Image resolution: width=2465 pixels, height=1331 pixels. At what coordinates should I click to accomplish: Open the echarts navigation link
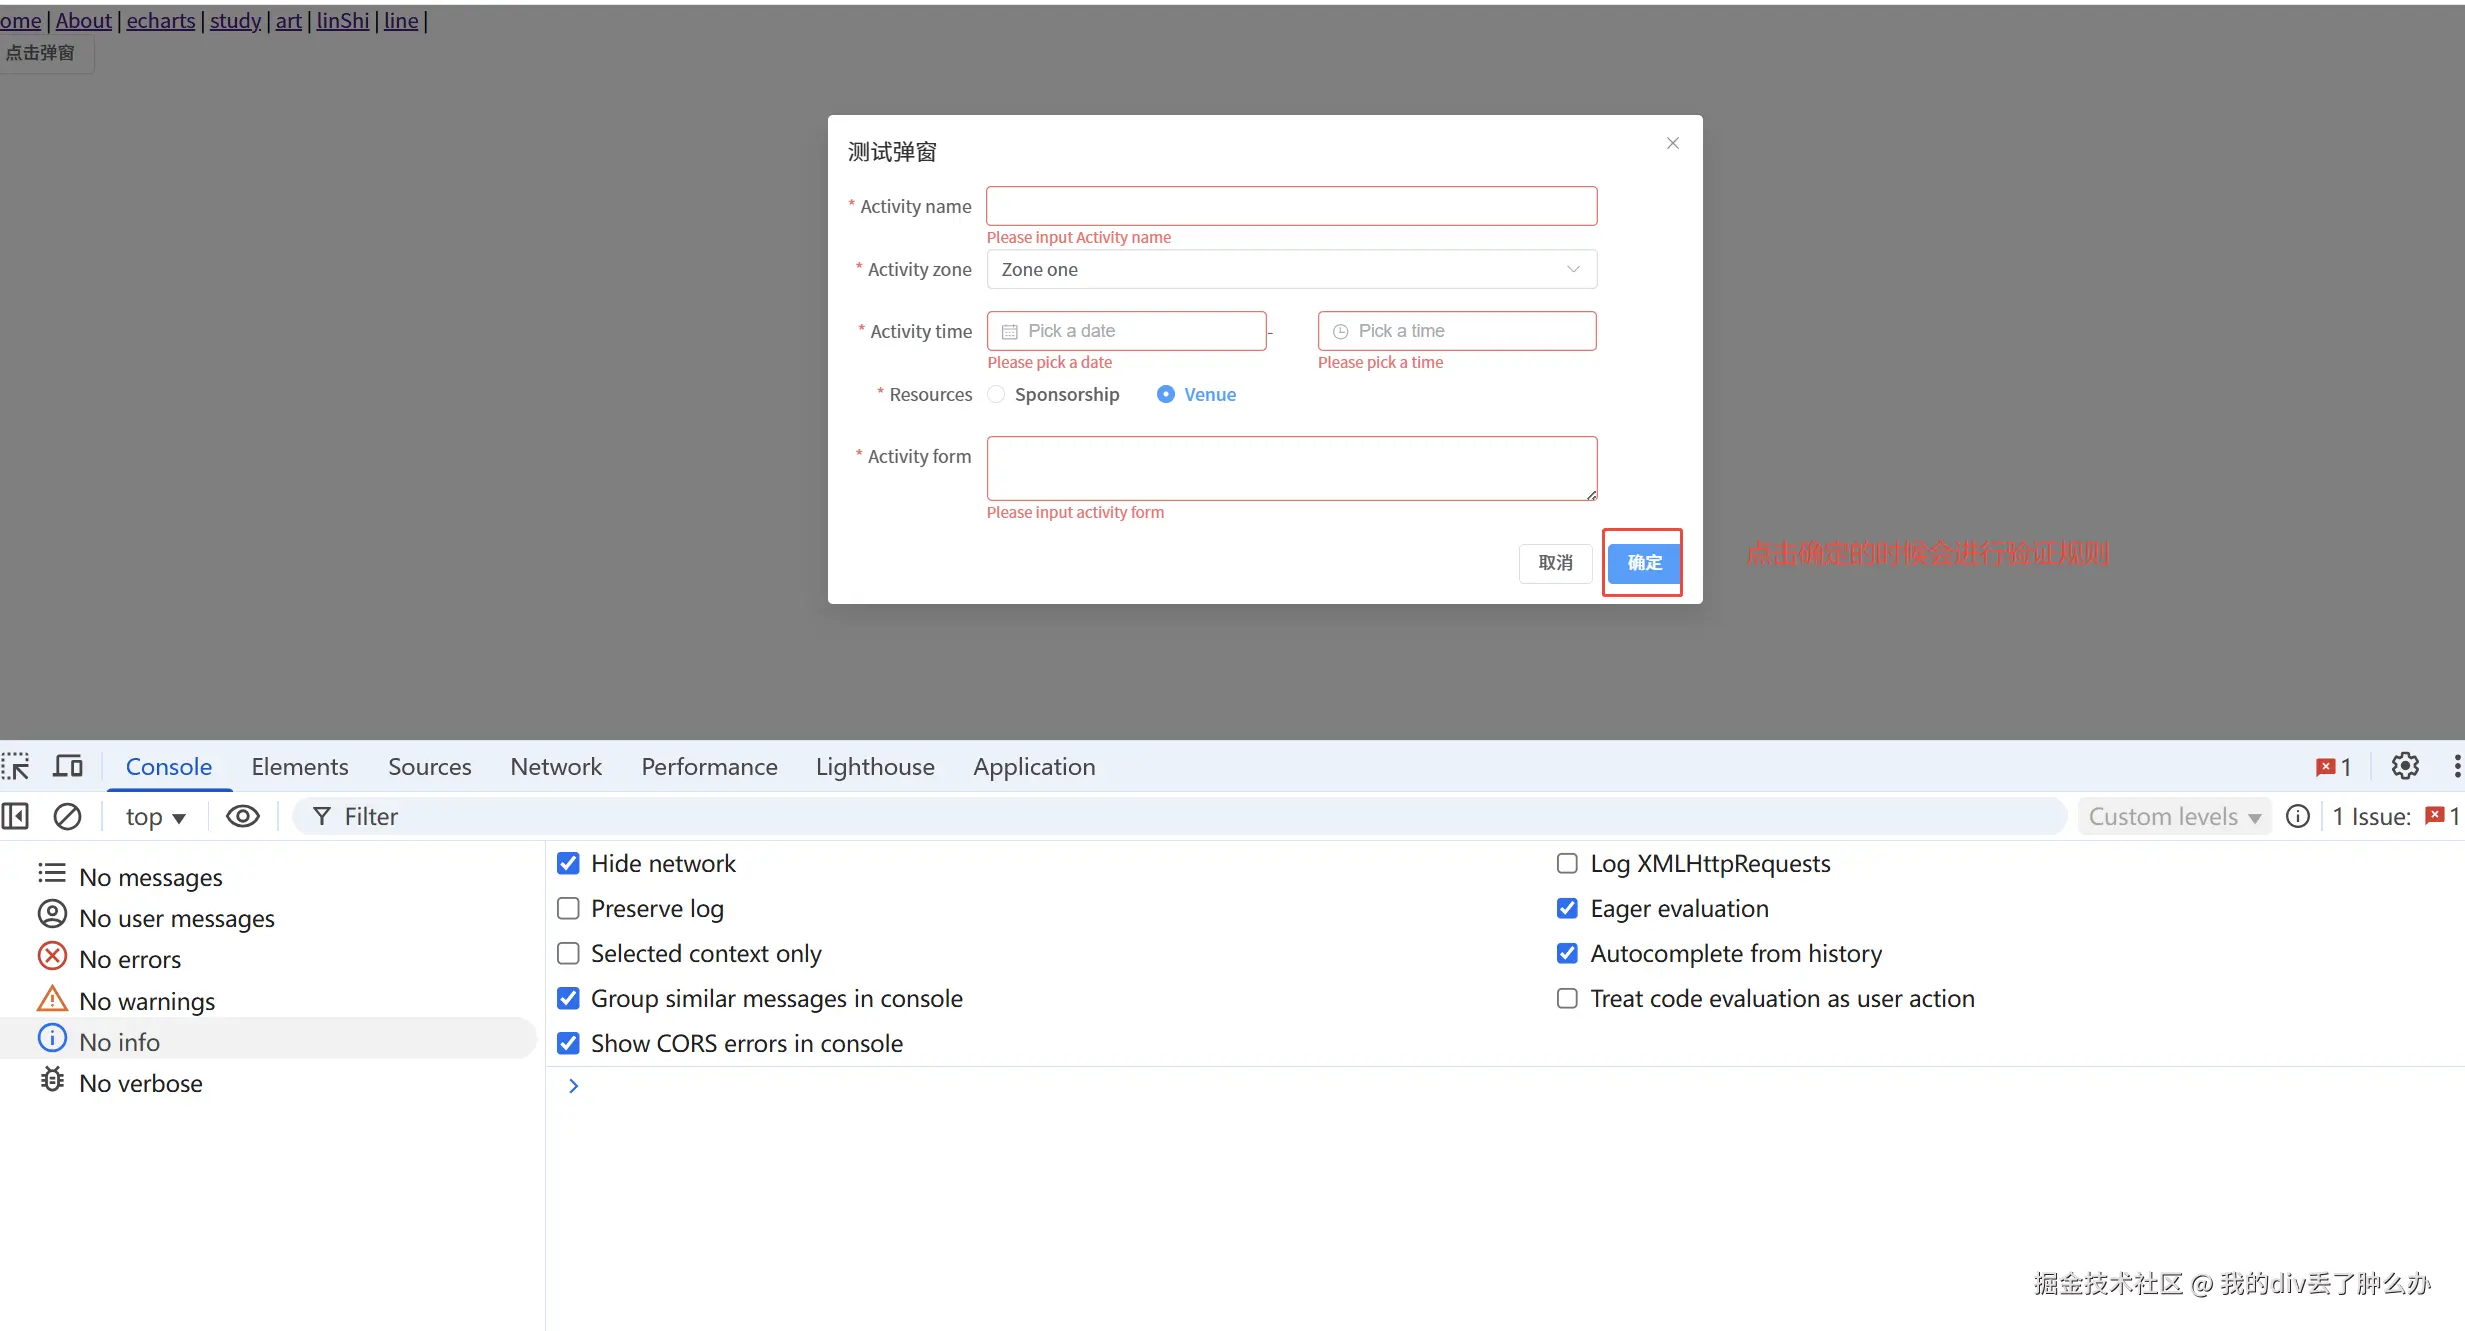tap(161, 21)
